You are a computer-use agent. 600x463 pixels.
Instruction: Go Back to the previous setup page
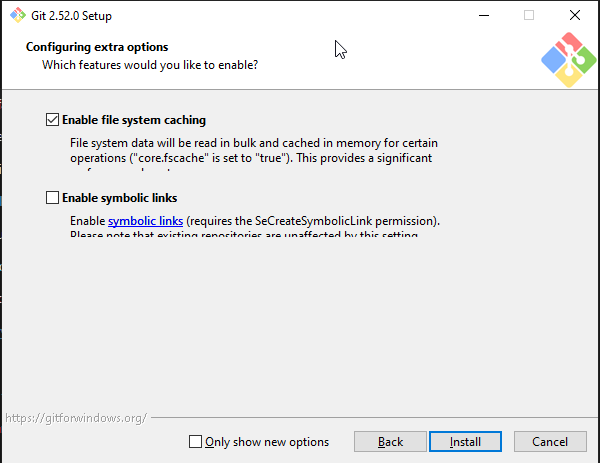pyautogui.click(x=390, y=441)
